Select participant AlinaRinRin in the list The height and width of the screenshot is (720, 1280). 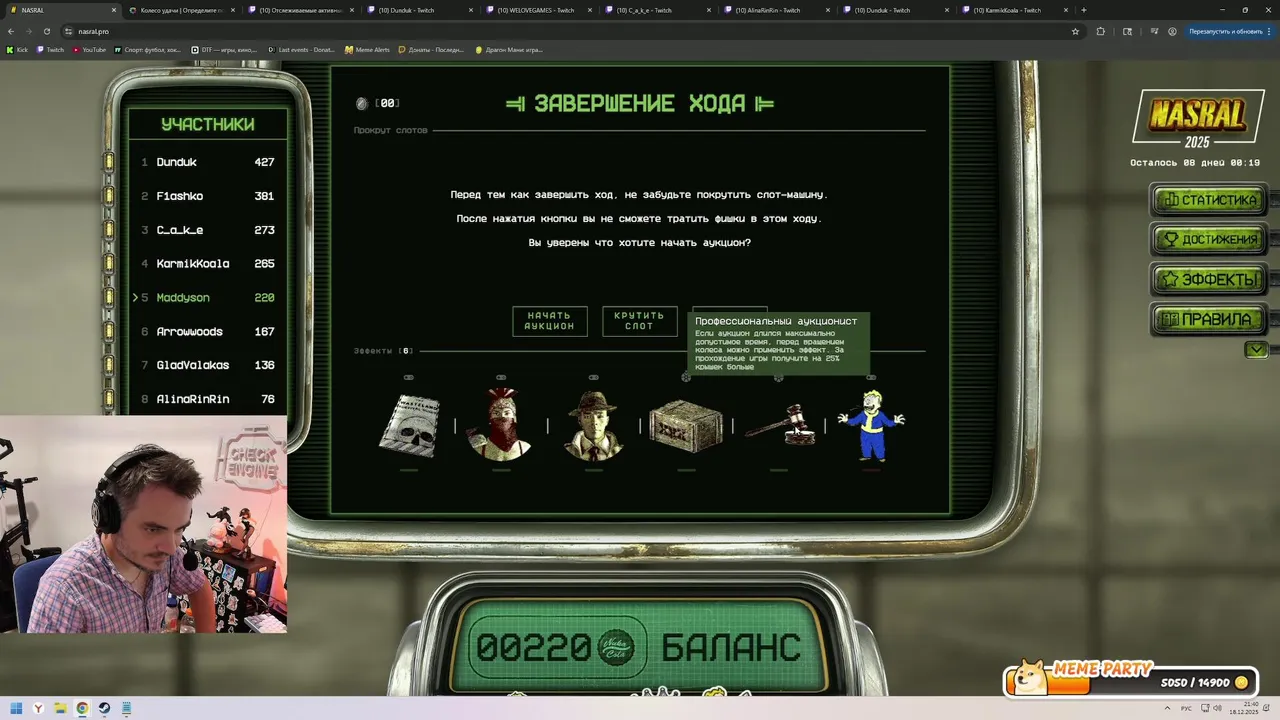(x=207, y=399)
